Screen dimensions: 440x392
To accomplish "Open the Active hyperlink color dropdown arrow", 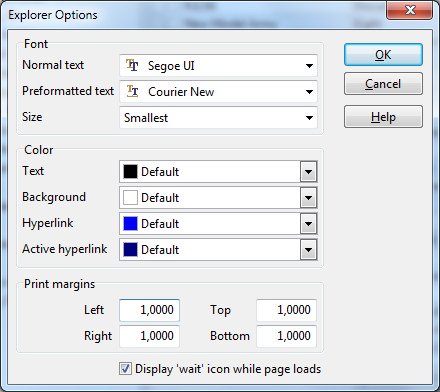I will (308, 250).
